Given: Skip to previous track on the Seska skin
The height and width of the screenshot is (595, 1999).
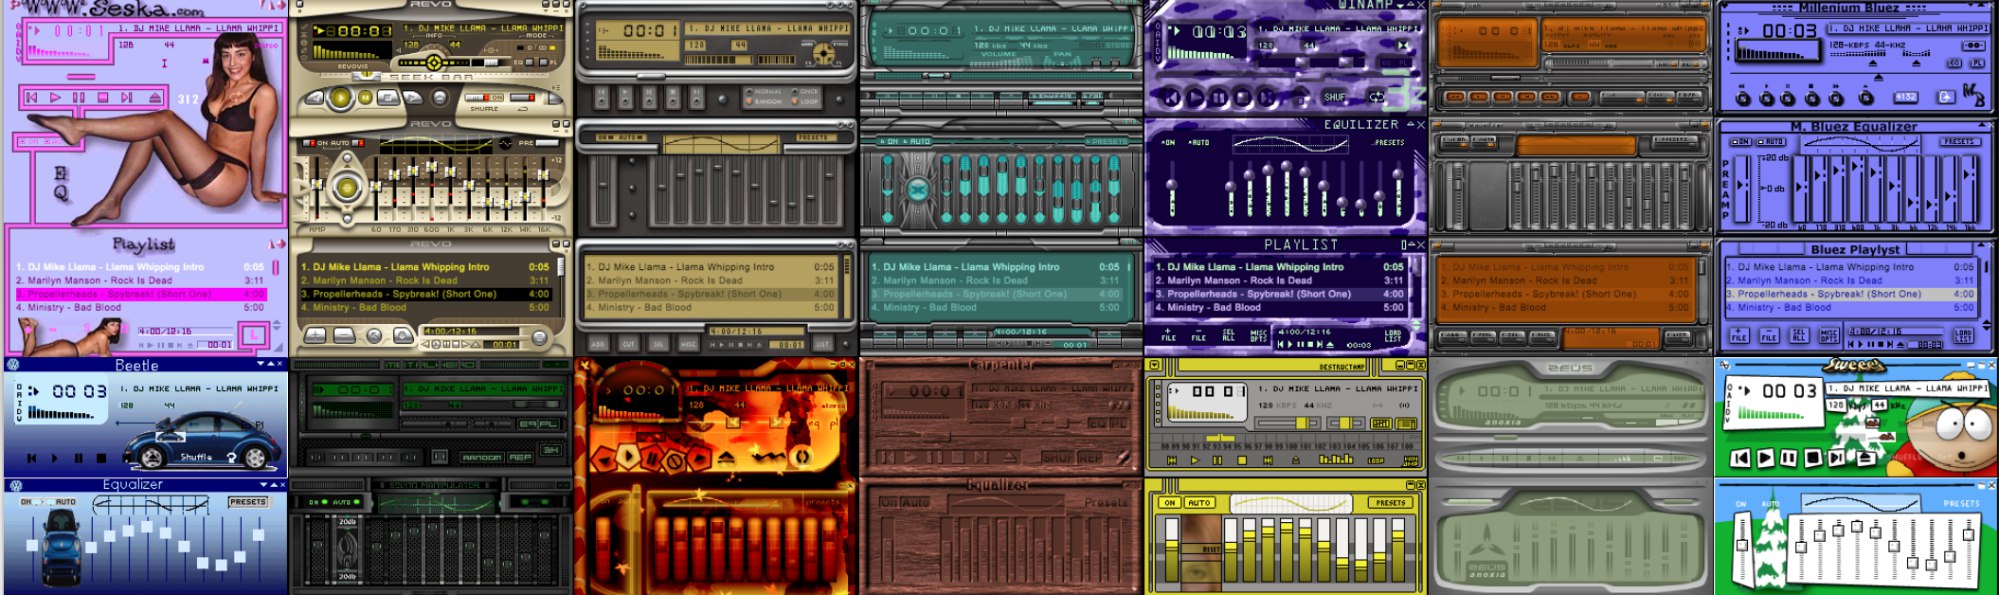Looking at the screenshot, I should [x=31, y=97].
